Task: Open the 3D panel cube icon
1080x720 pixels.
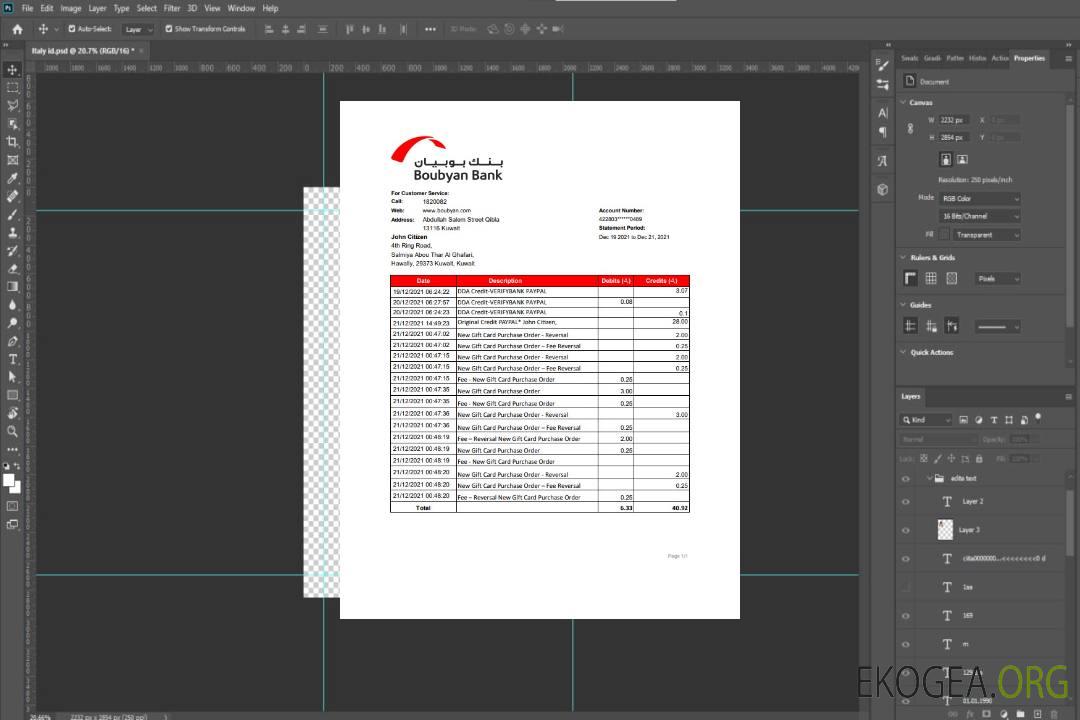Action: click(x=883, y=189)
